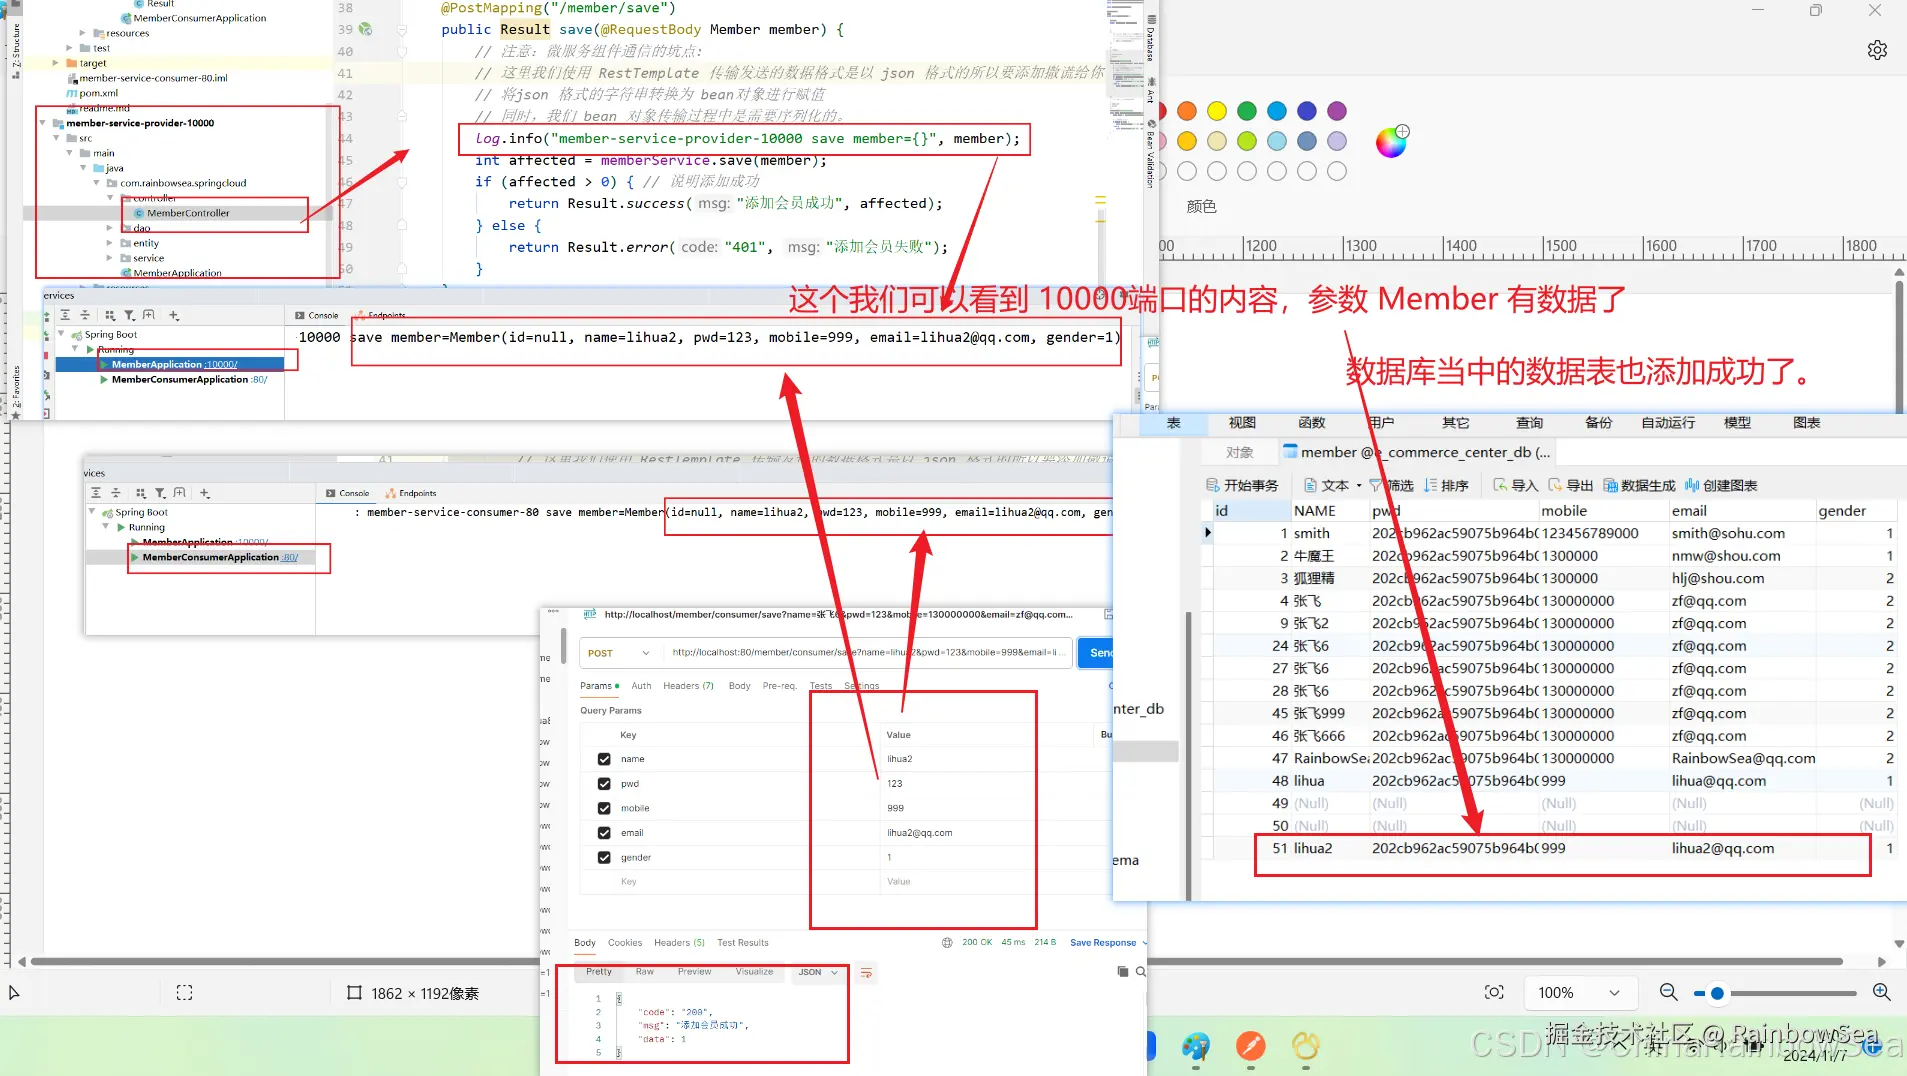Click the blue Send button in Postman
This screenshot has height=1076, width=1907.
(1097, 653)
